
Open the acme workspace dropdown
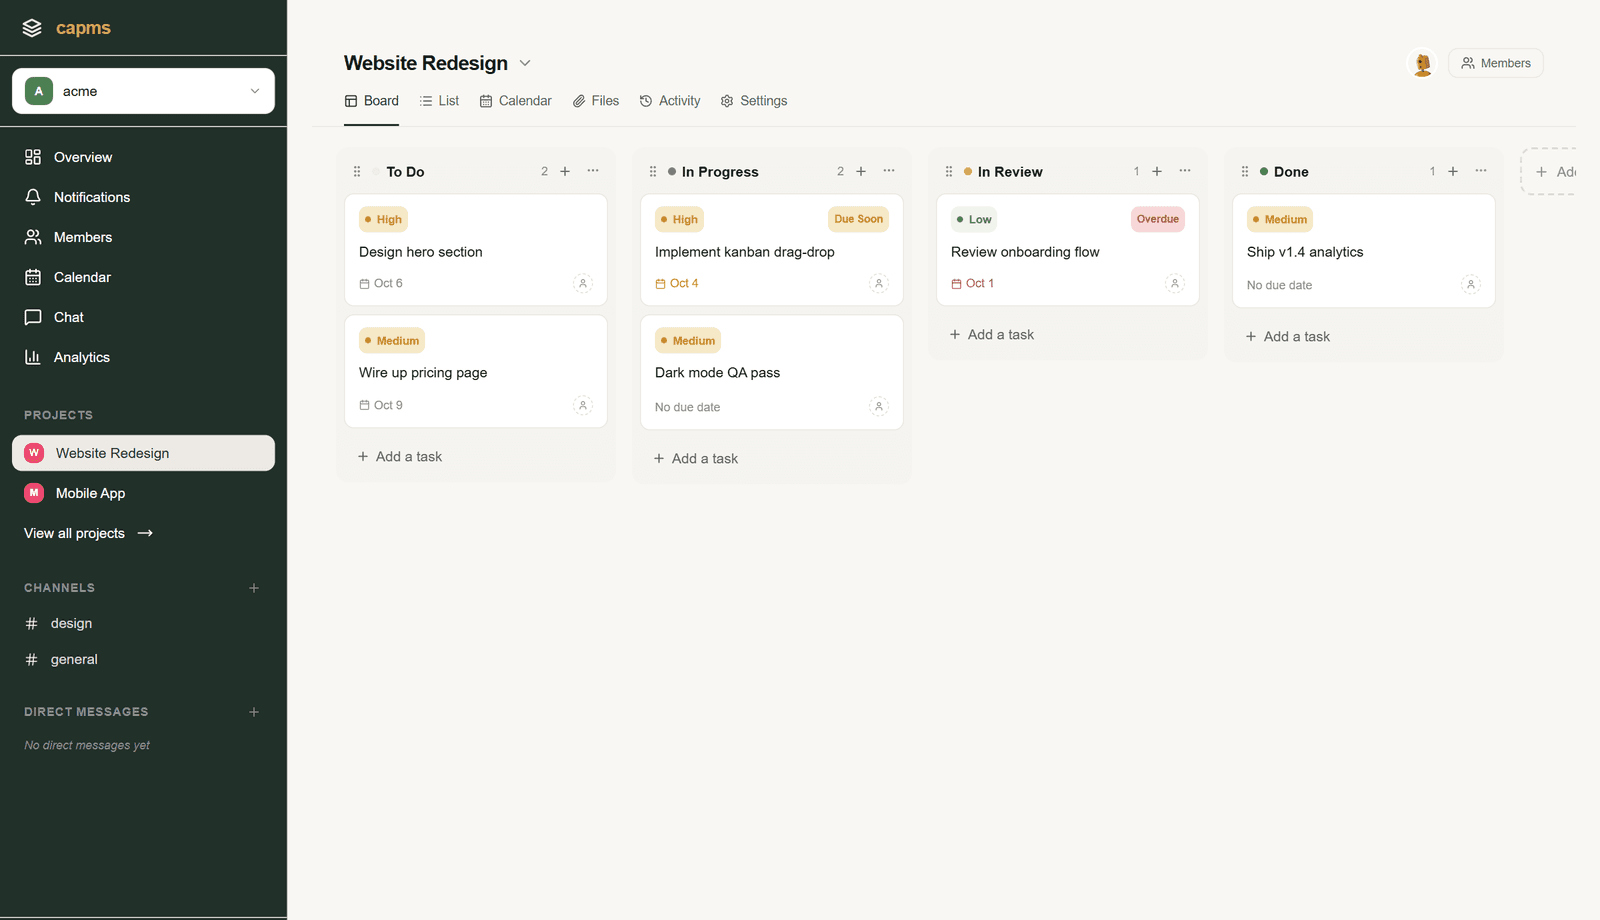pyautogui.click(x=143, y=91)
